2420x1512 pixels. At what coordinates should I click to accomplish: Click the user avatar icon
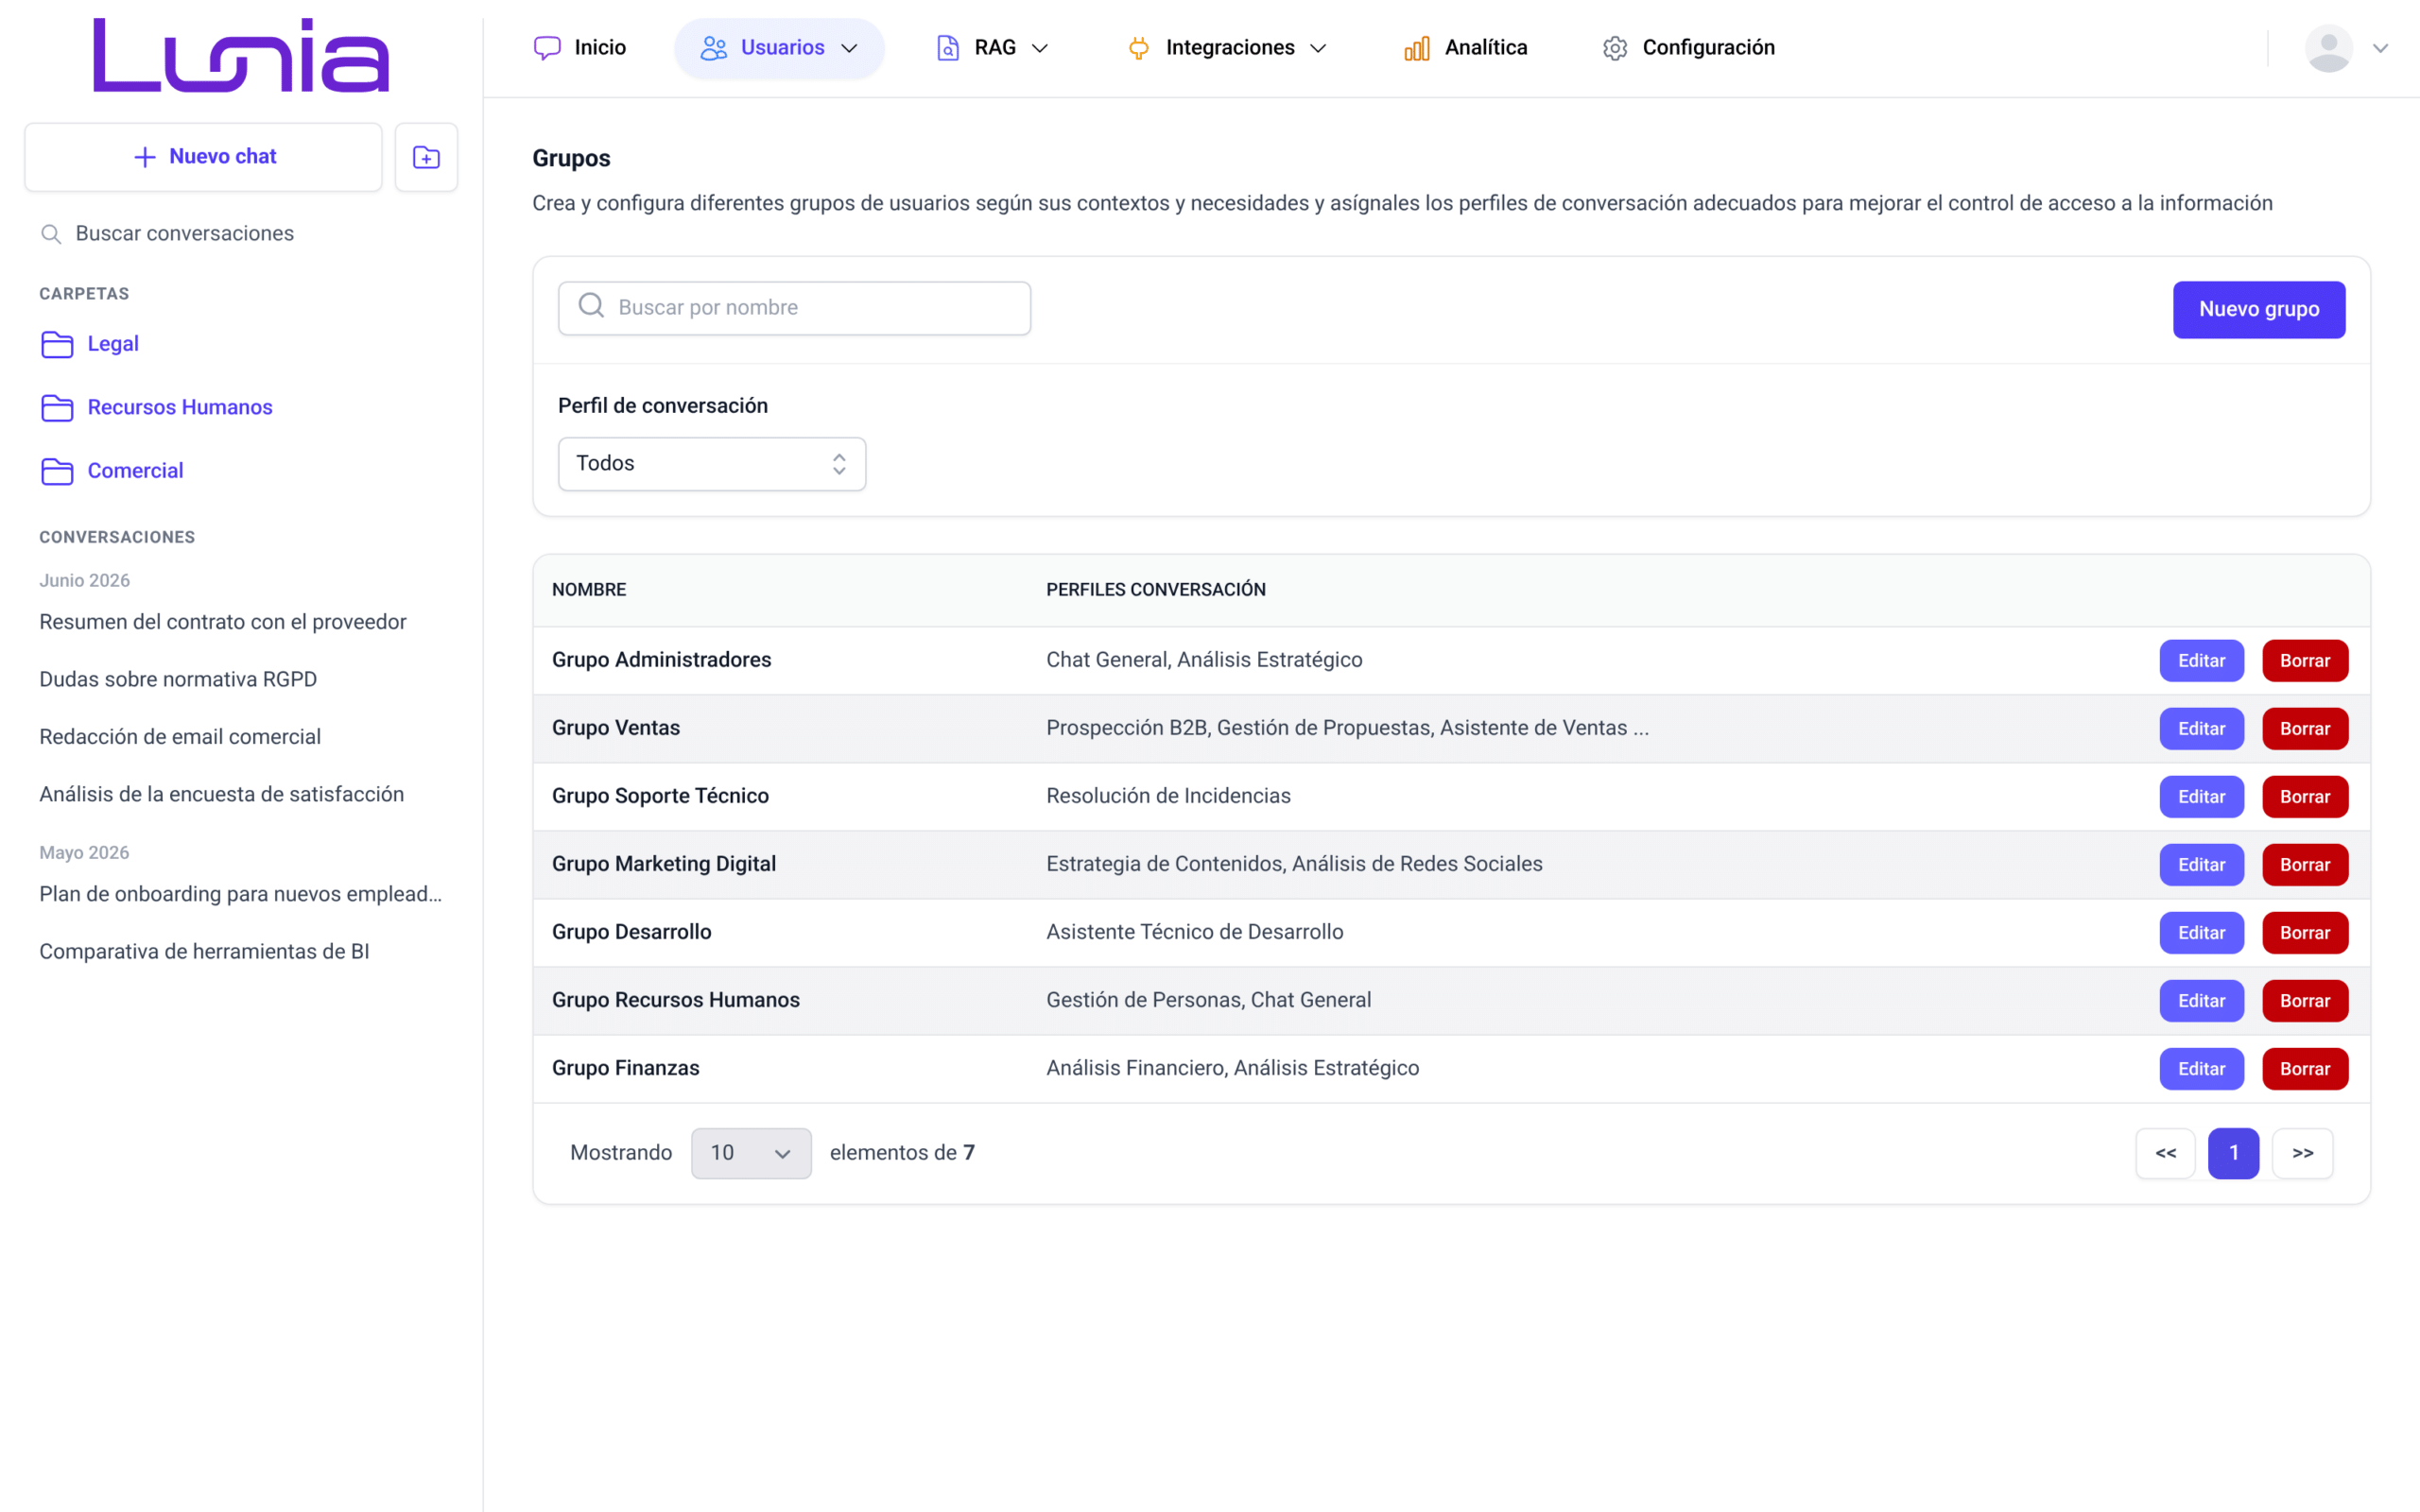2328,48
